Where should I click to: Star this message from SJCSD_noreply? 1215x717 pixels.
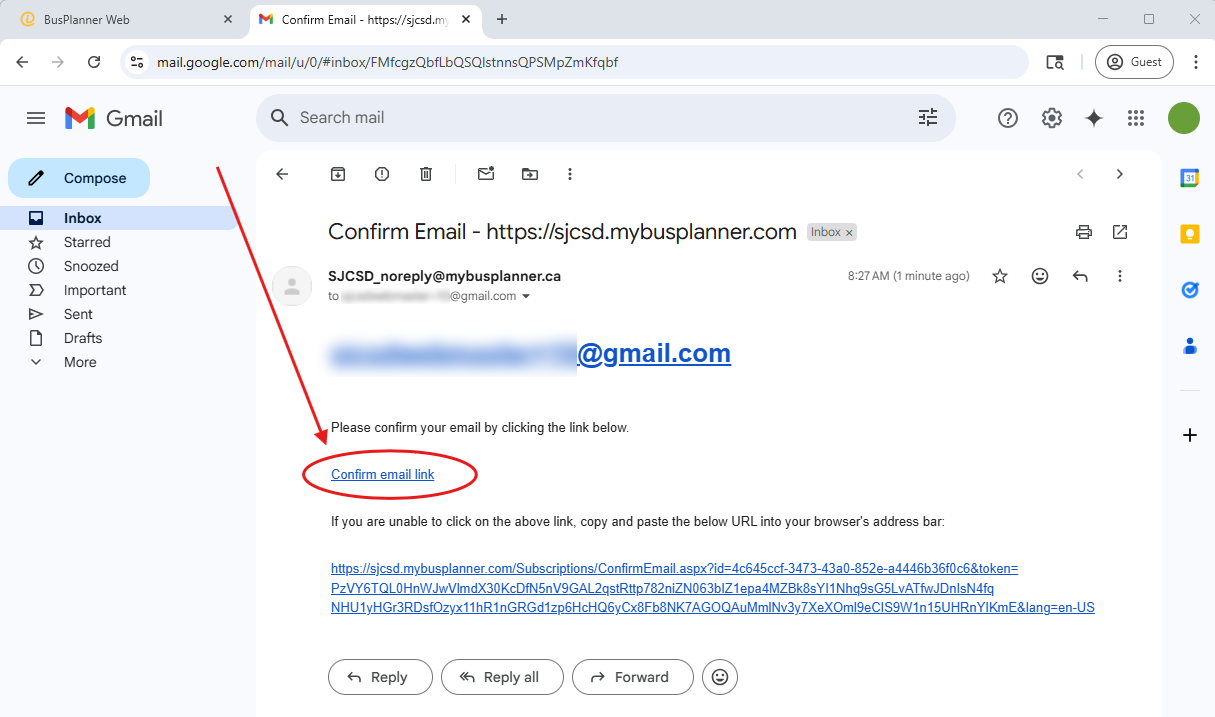[x=1000, y=276]
